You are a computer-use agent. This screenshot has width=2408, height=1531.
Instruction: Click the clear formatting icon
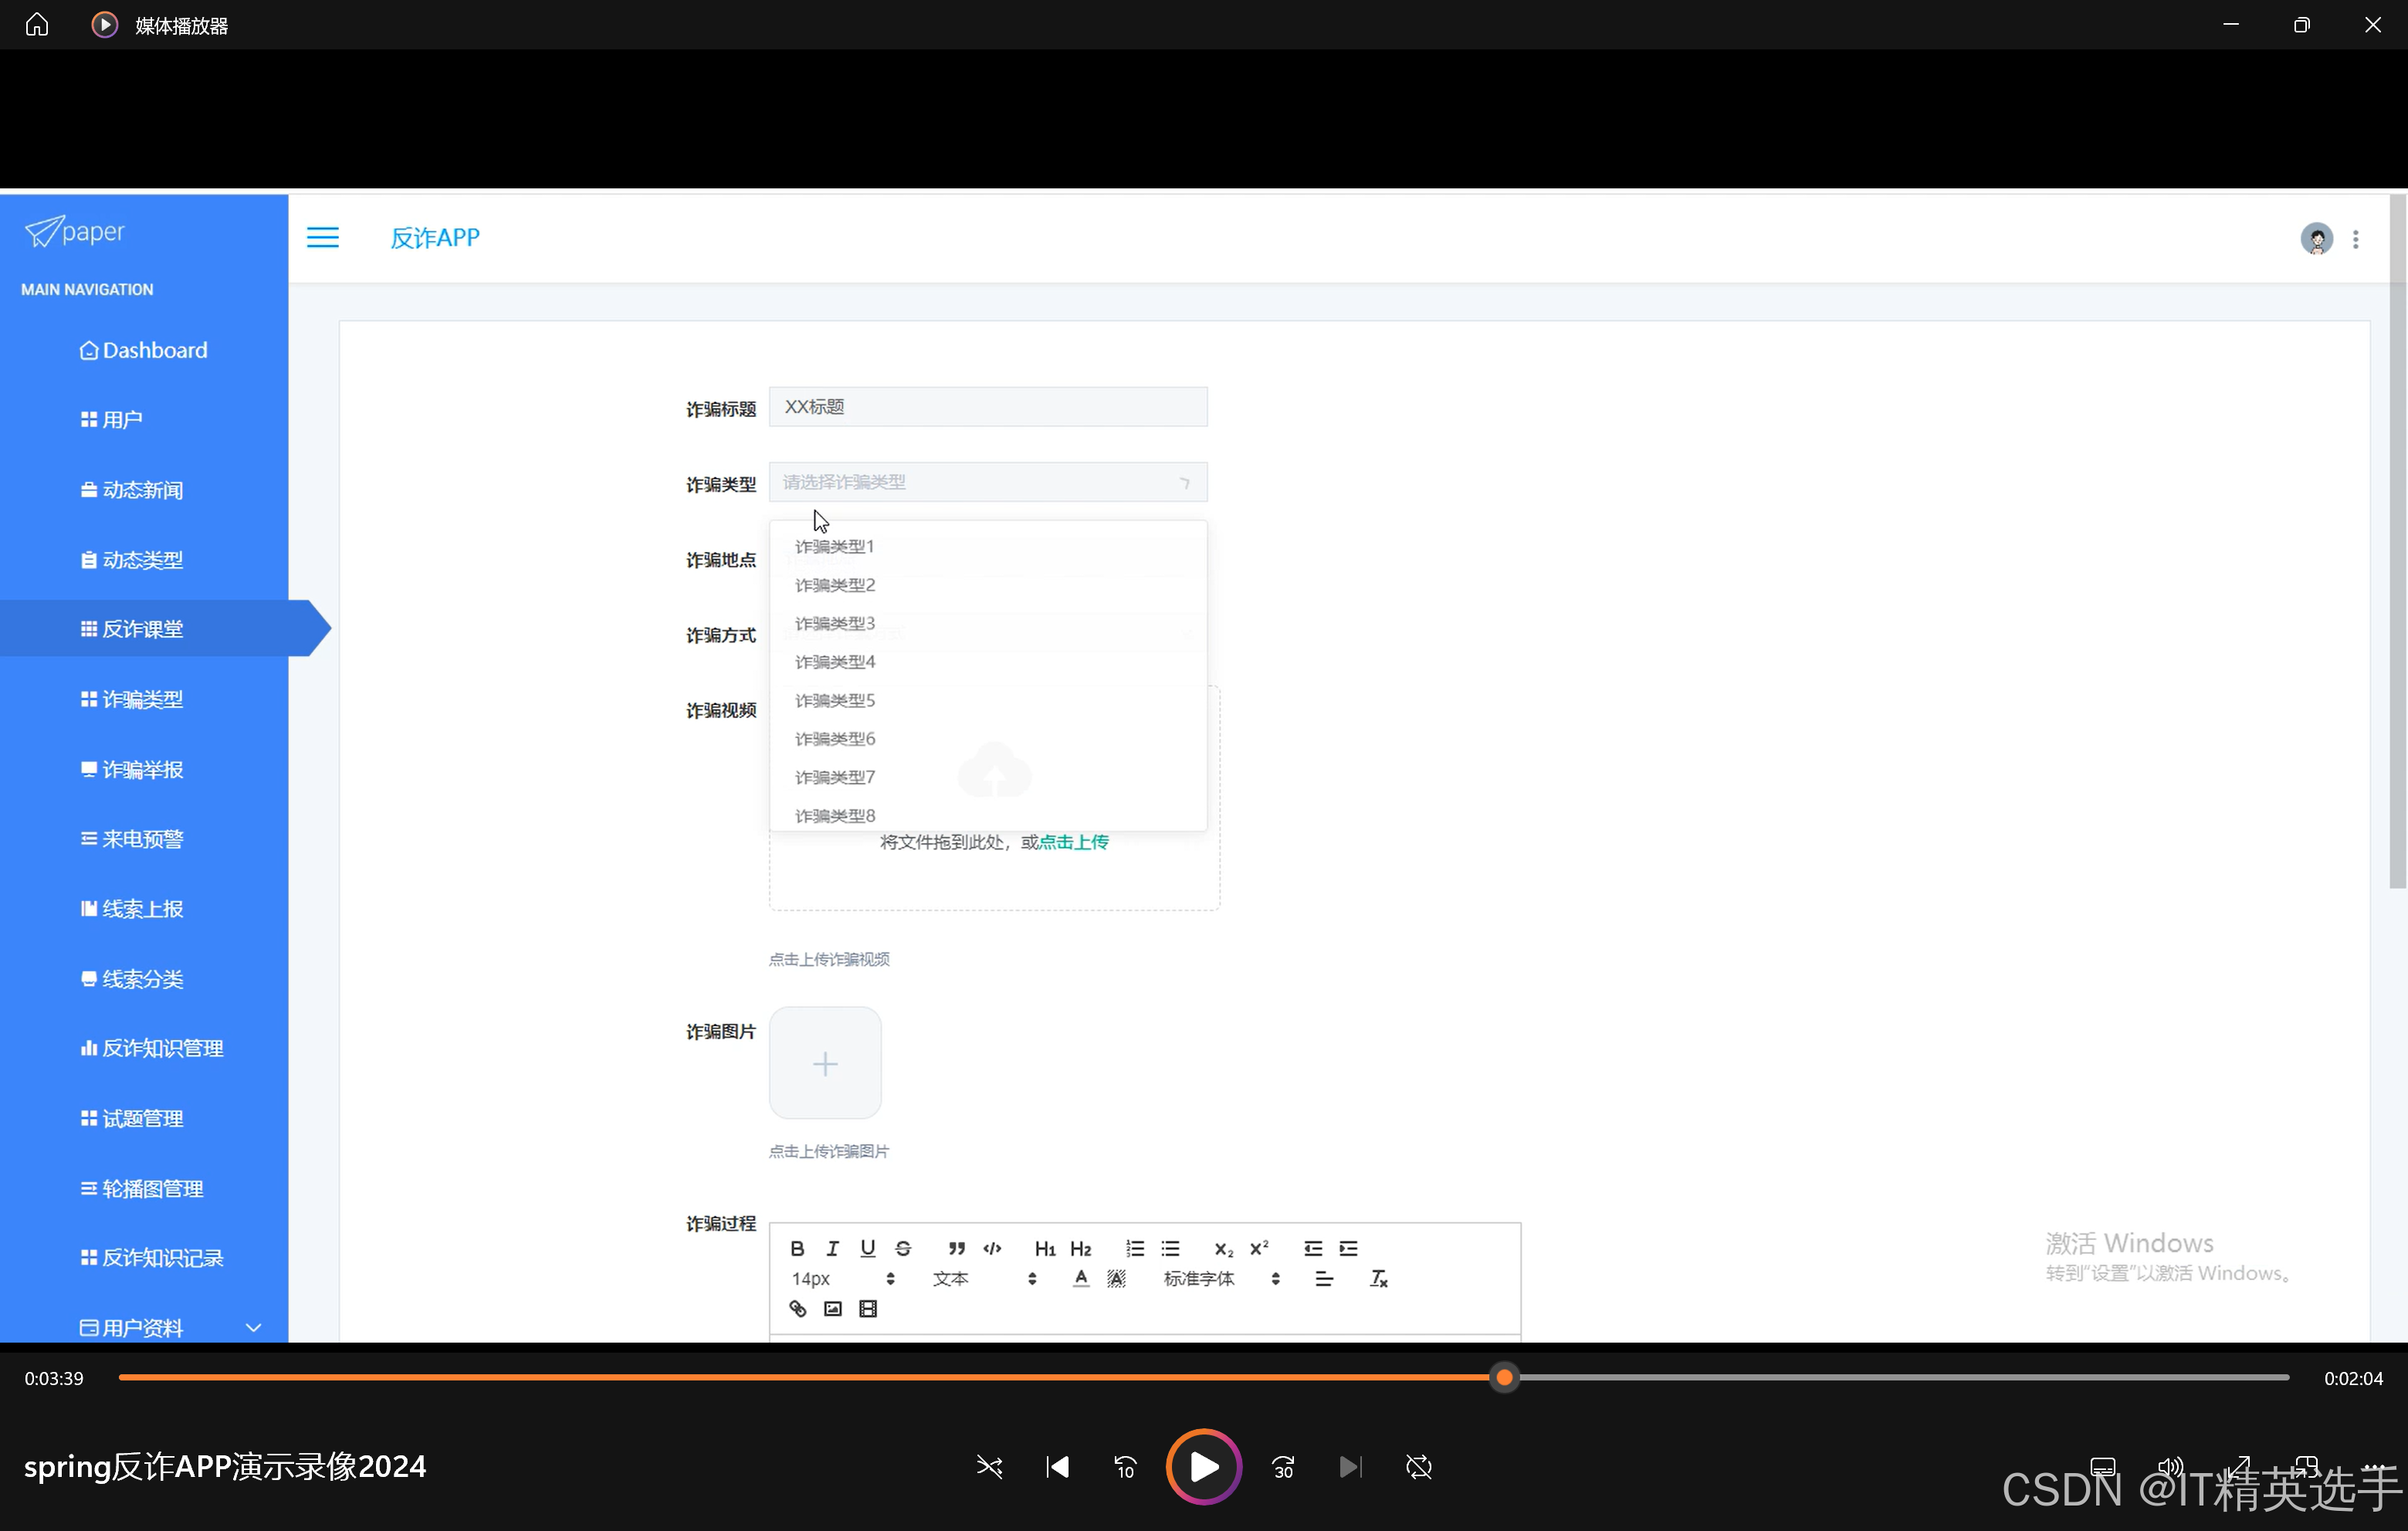(x=1378, y=1278)
